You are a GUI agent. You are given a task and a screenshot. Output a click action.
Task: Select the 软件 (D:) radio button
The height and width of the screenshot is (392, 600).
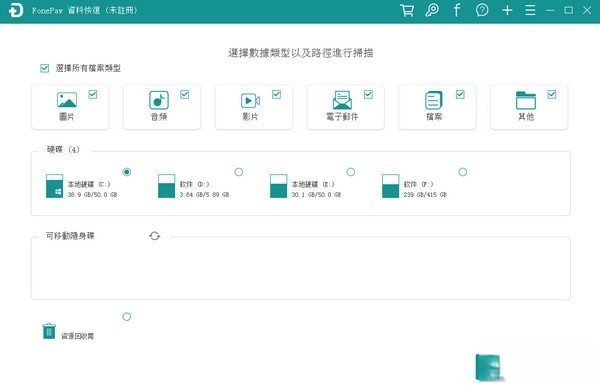pos(239,172)
